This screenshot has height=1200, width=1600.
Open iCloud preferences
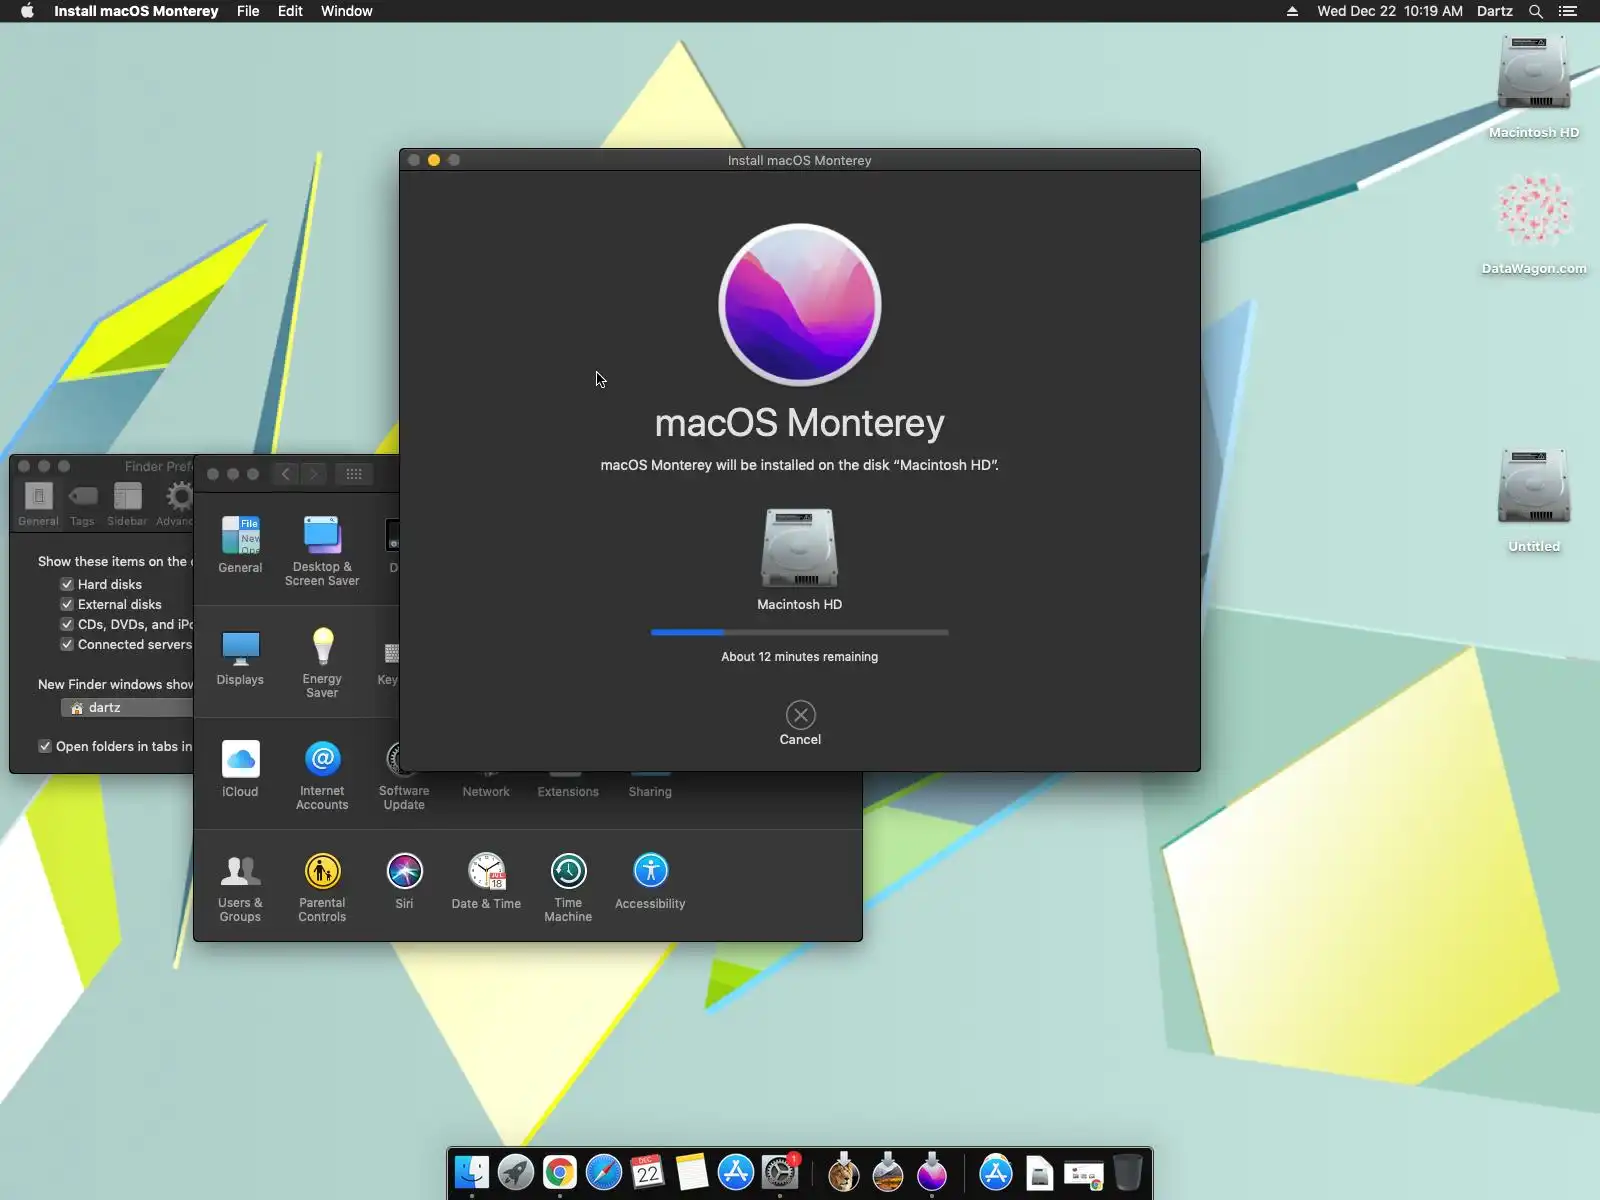click(240, 769)
